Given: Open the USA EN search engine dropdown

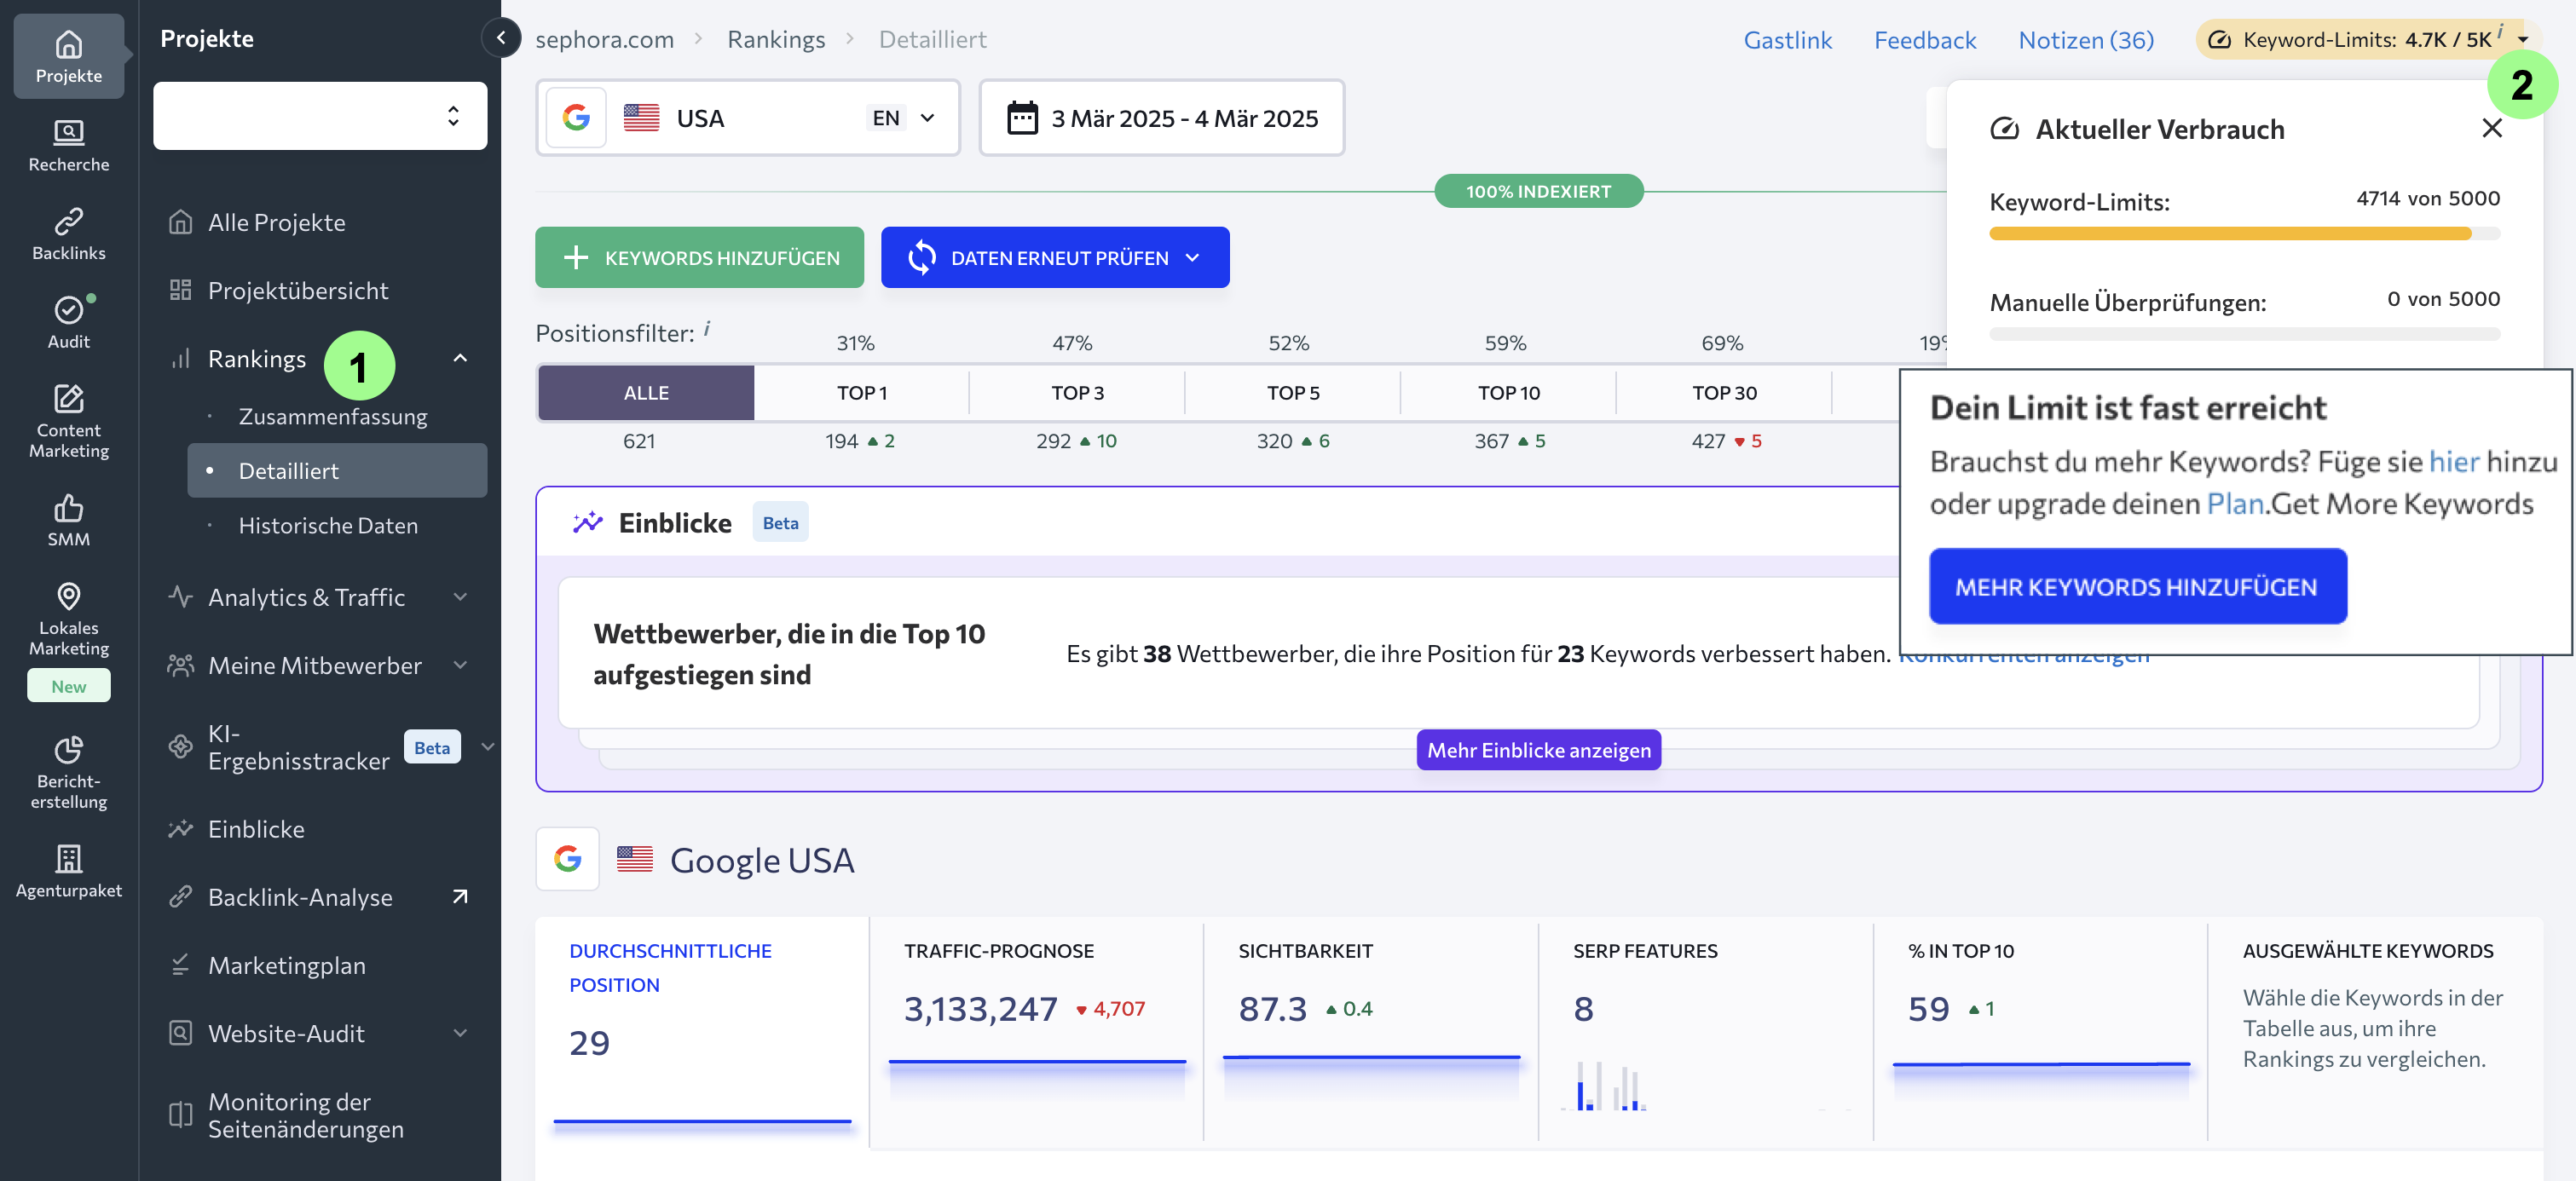Looking at the screenshot, I should [x=748, y=118].
